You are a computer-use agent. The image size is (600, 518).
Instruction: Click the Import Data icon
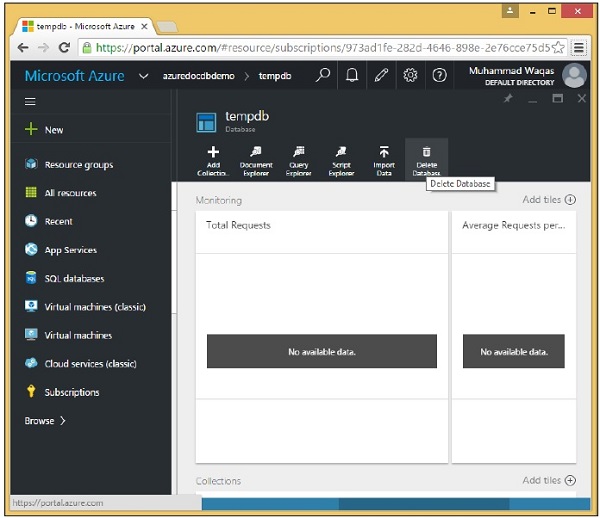(x=384, y=151)
